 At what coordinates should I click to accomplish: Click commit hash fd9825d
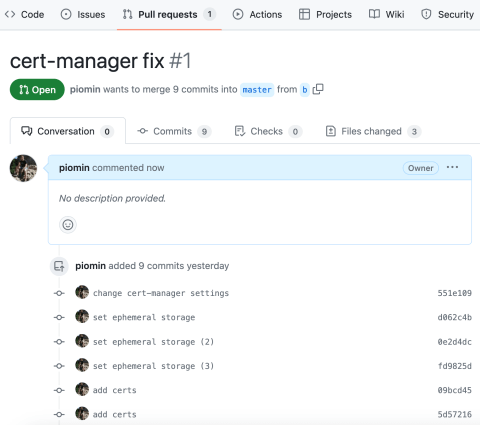coord(455,366)
